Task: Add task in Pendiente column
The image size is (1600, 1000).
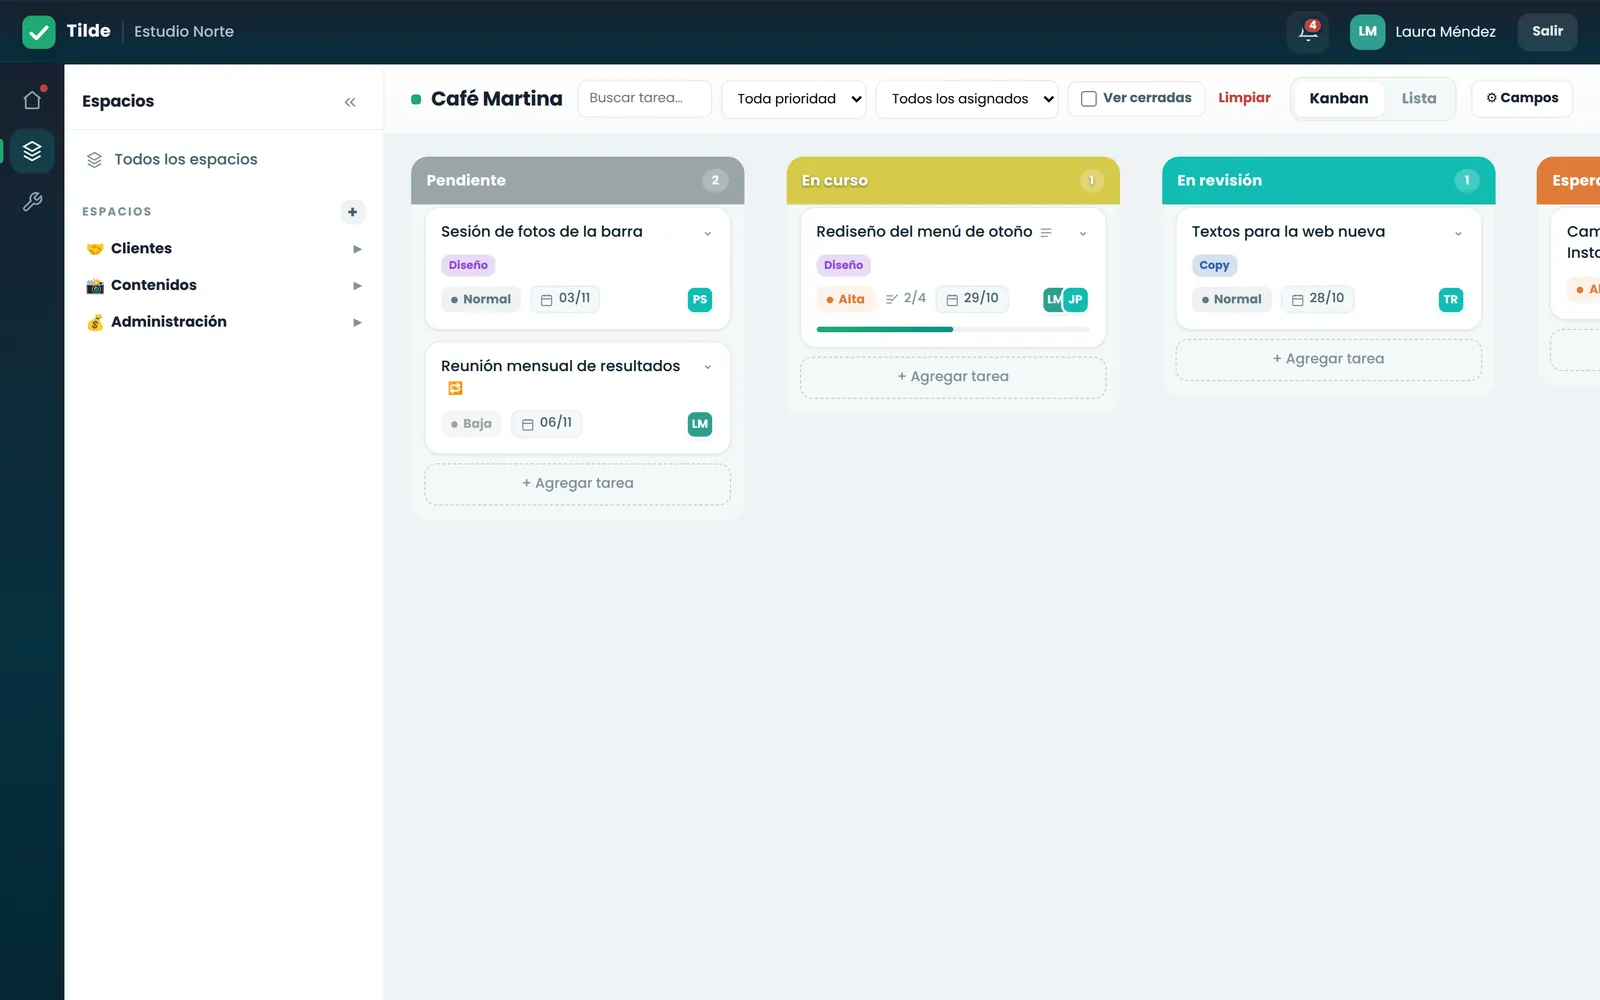Action: click(578, 484)
